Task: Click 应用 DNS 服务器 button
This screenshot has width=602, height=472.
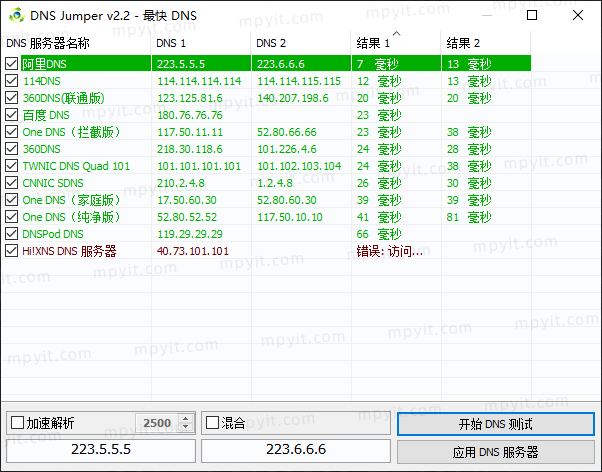Action: [496, 452]
